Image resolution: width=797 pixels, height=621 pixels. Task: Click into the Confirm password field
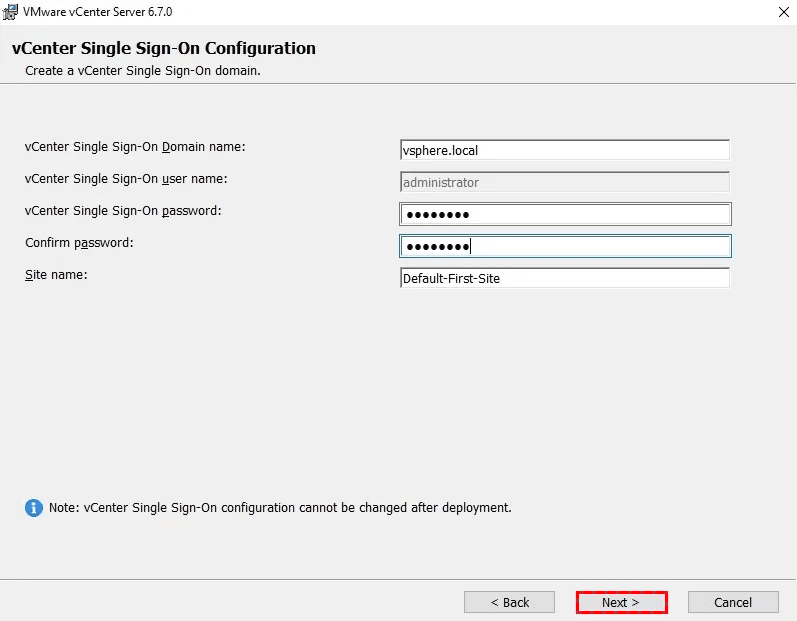click(564, 246)
